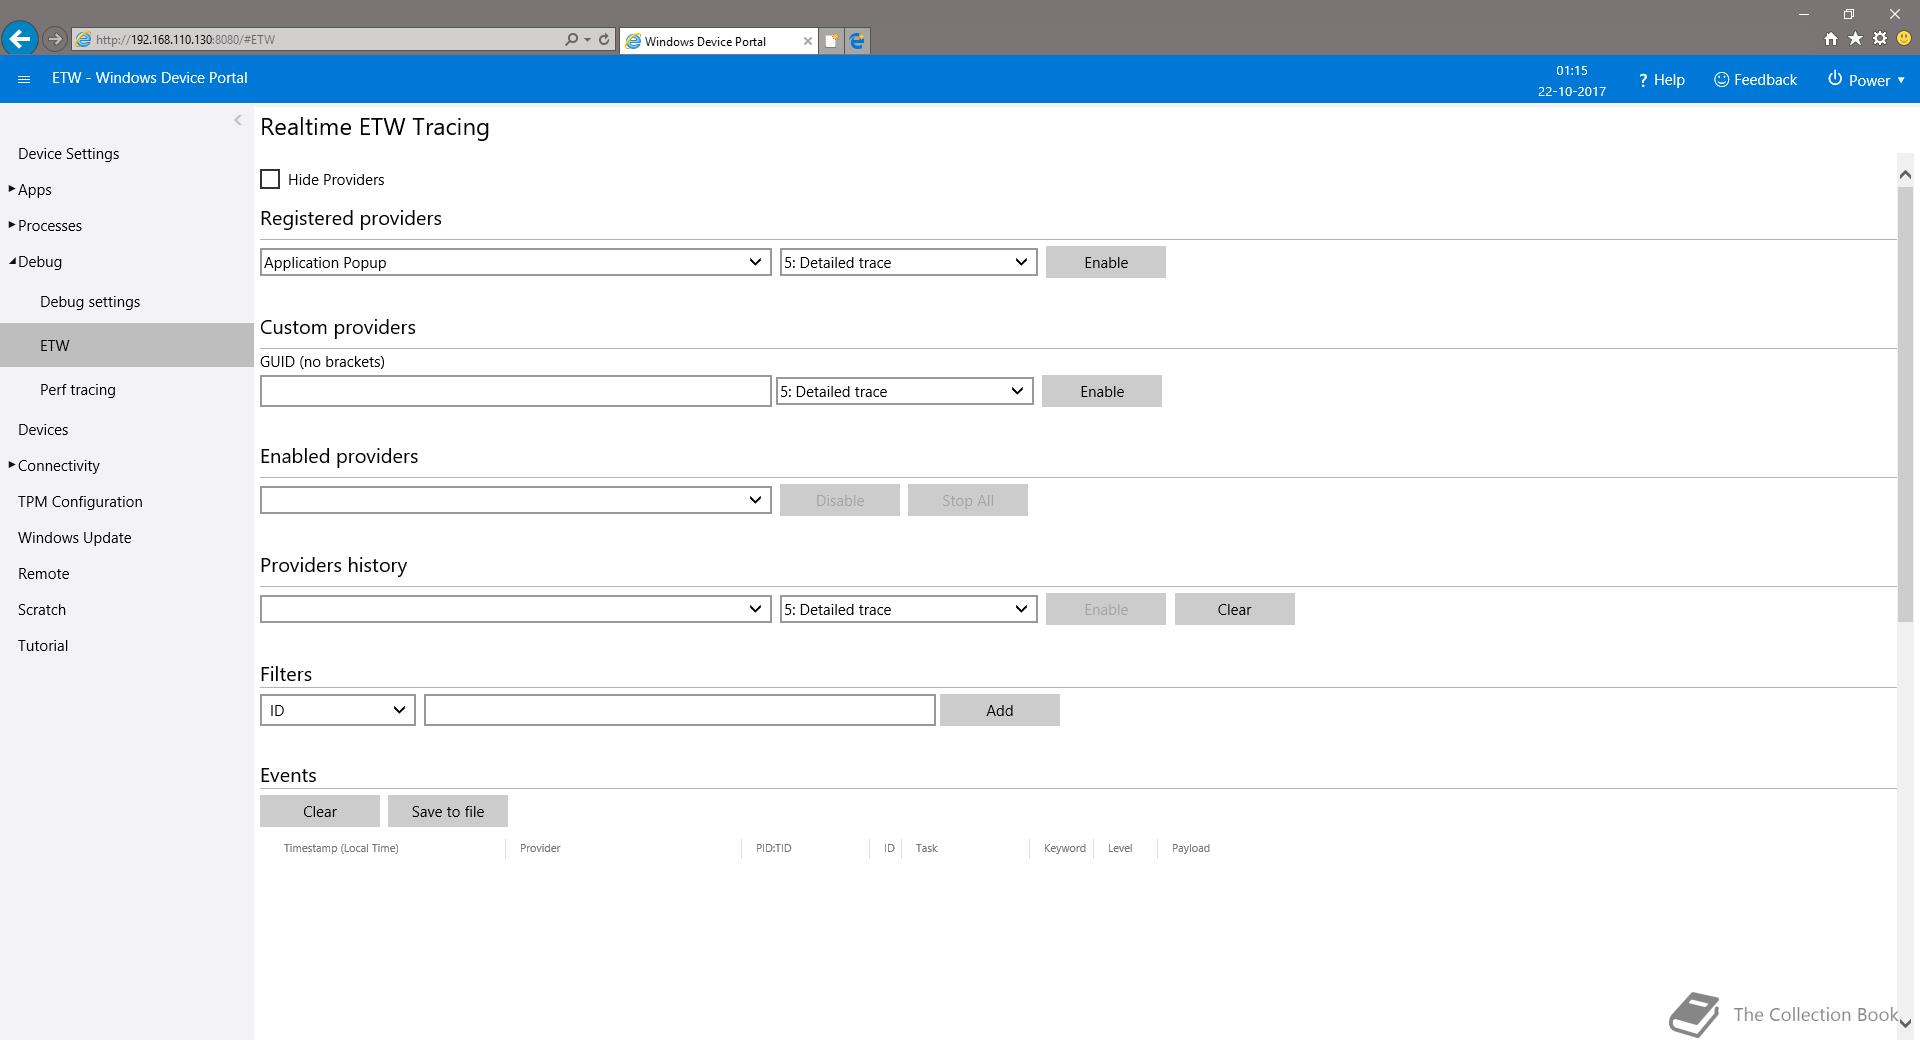This screenshot has width=1920, height=1040.
Task: Click the Level column header
Action: point(1120,848)
